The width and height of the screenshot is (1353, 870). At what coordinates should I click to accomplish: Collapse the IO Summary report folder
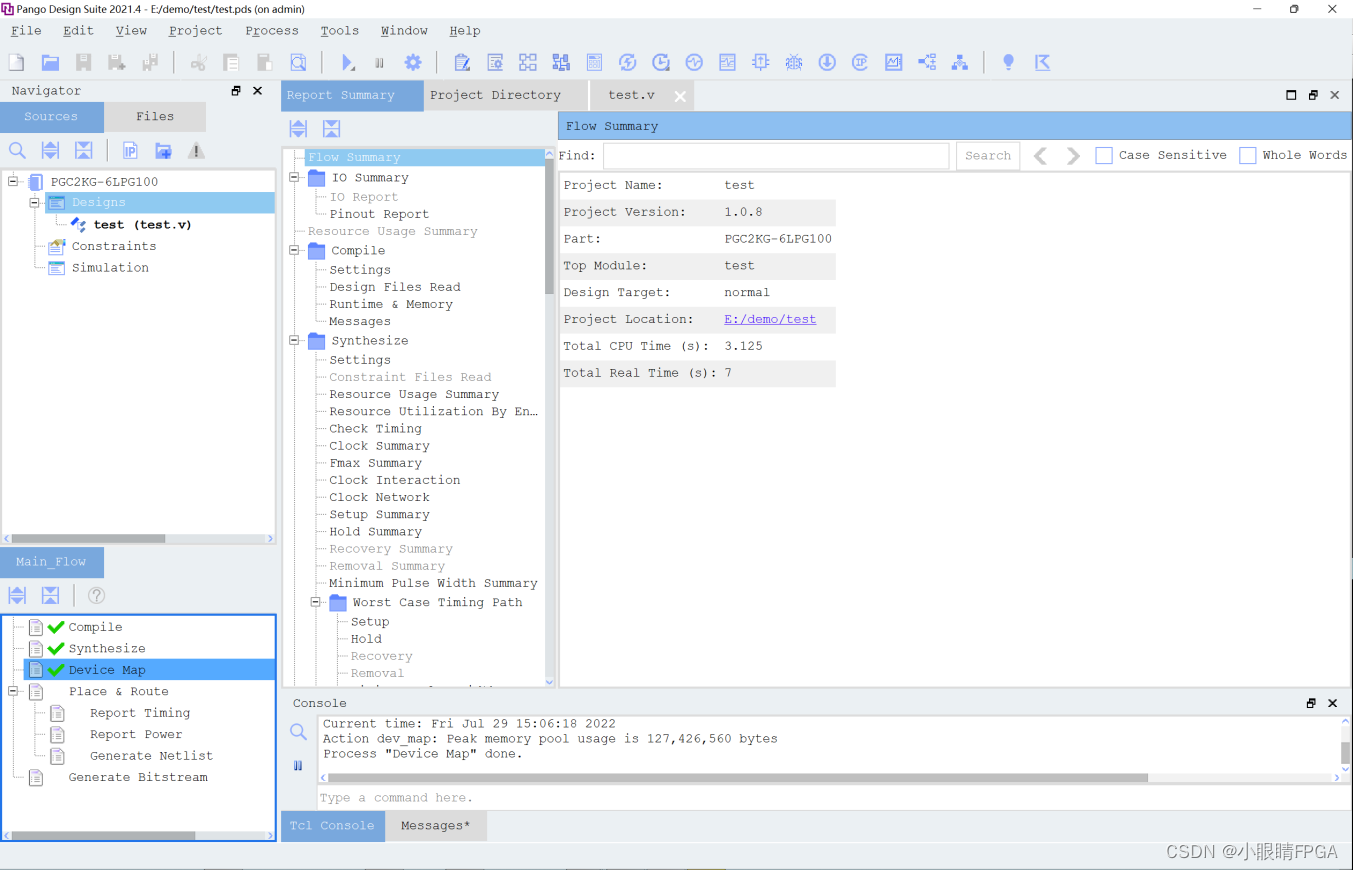click(295, 178)
